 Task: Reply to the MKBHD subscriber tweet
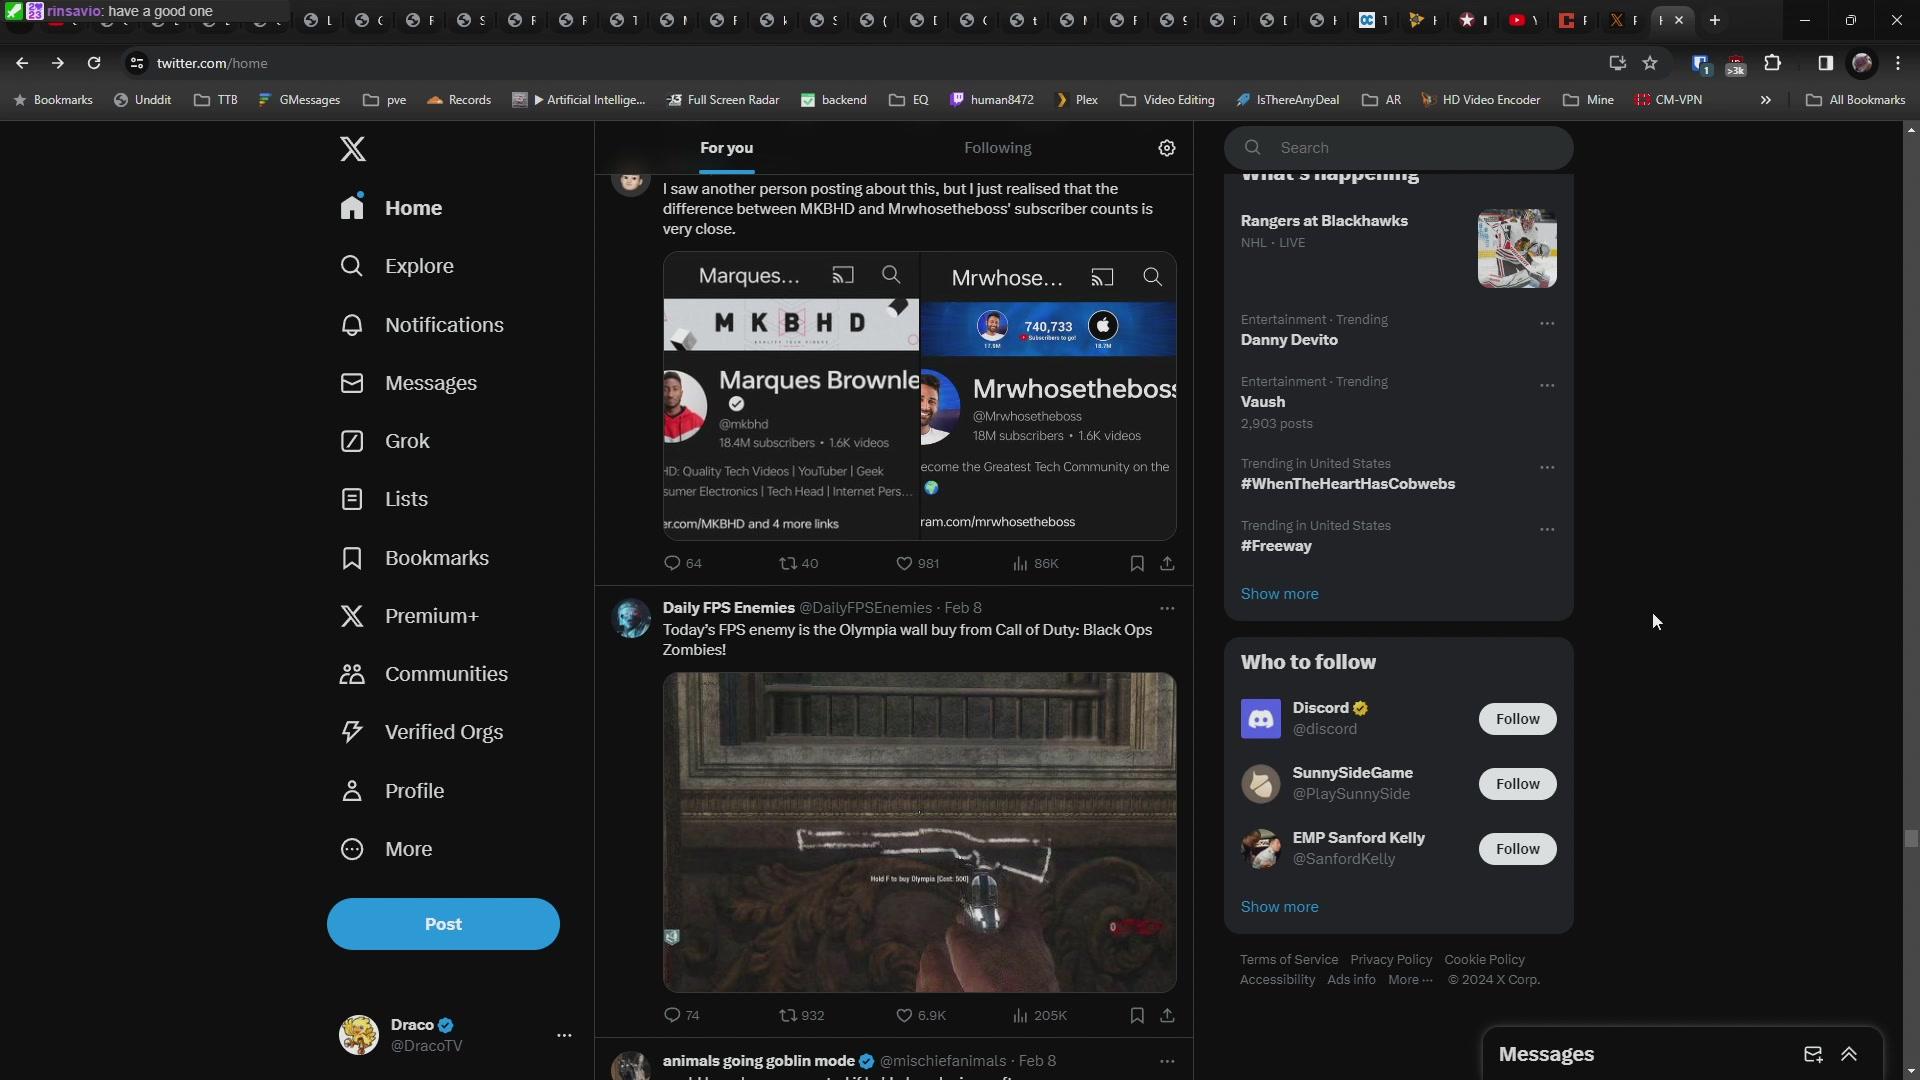tap(683, 564)
